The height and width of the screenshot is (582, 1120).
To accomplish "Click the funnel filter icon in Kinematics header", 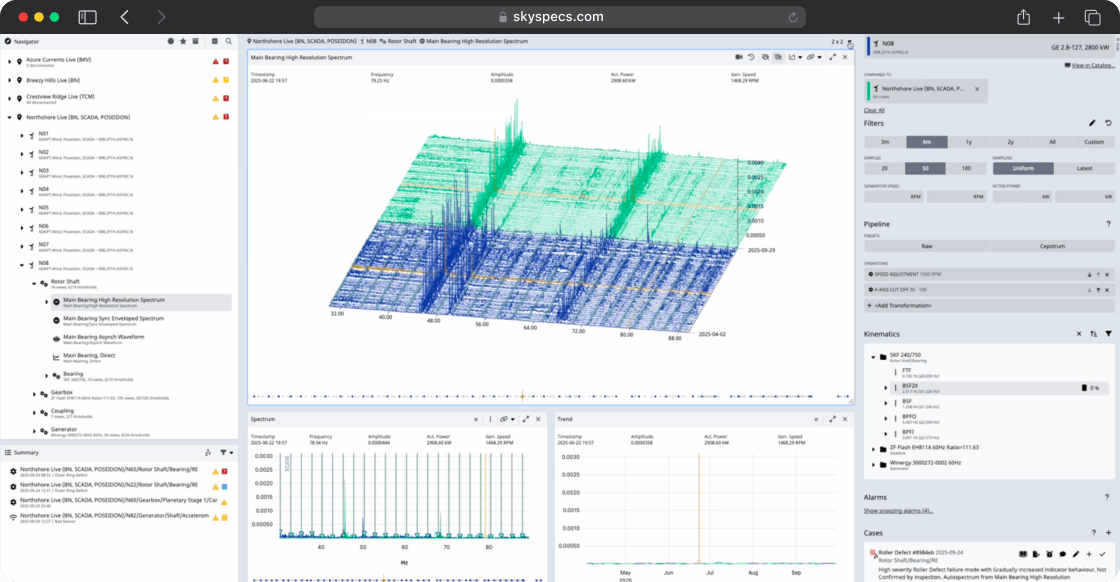I will tap(1109, 333).
